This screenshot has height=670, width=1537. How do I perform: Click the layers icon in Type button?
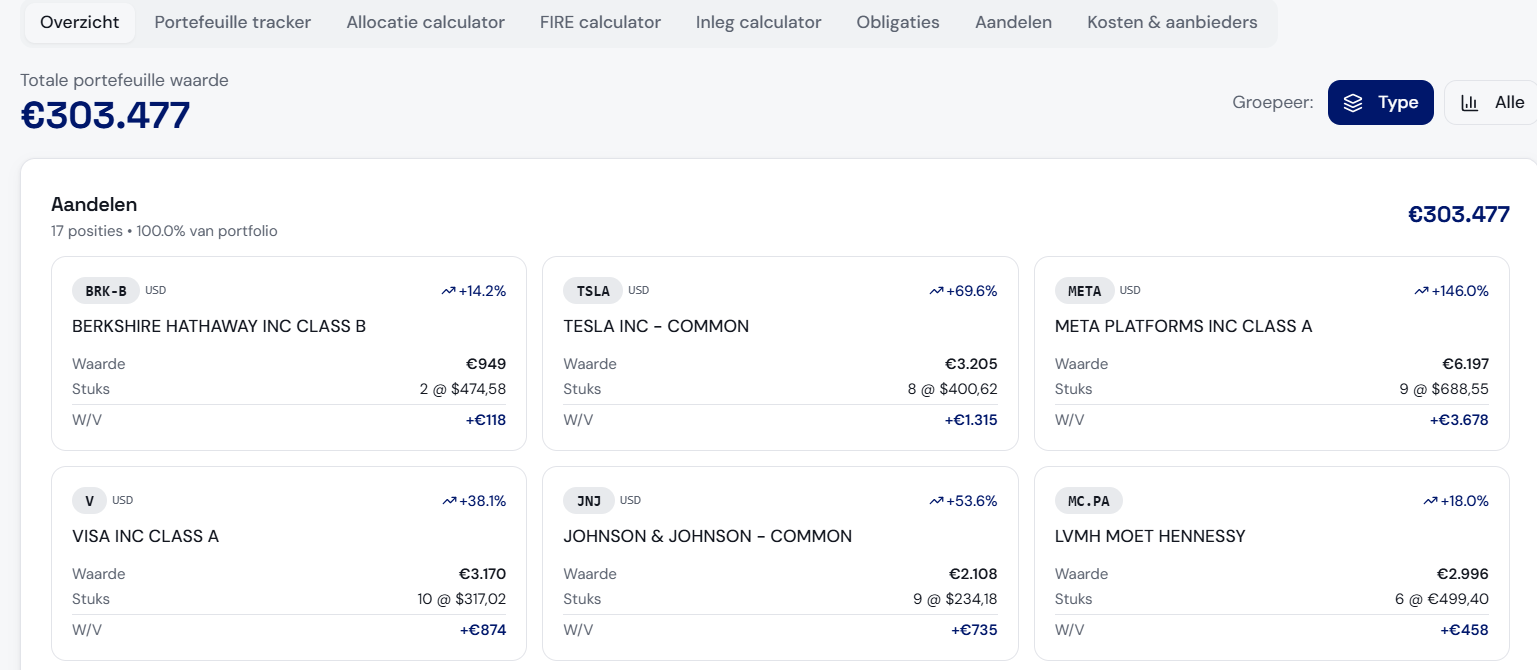coord(1353,103)
